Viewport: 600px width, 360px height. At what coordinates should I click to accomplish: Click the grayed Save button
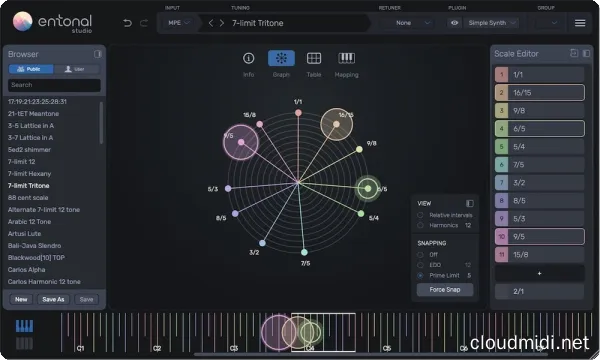pos(86,299)
